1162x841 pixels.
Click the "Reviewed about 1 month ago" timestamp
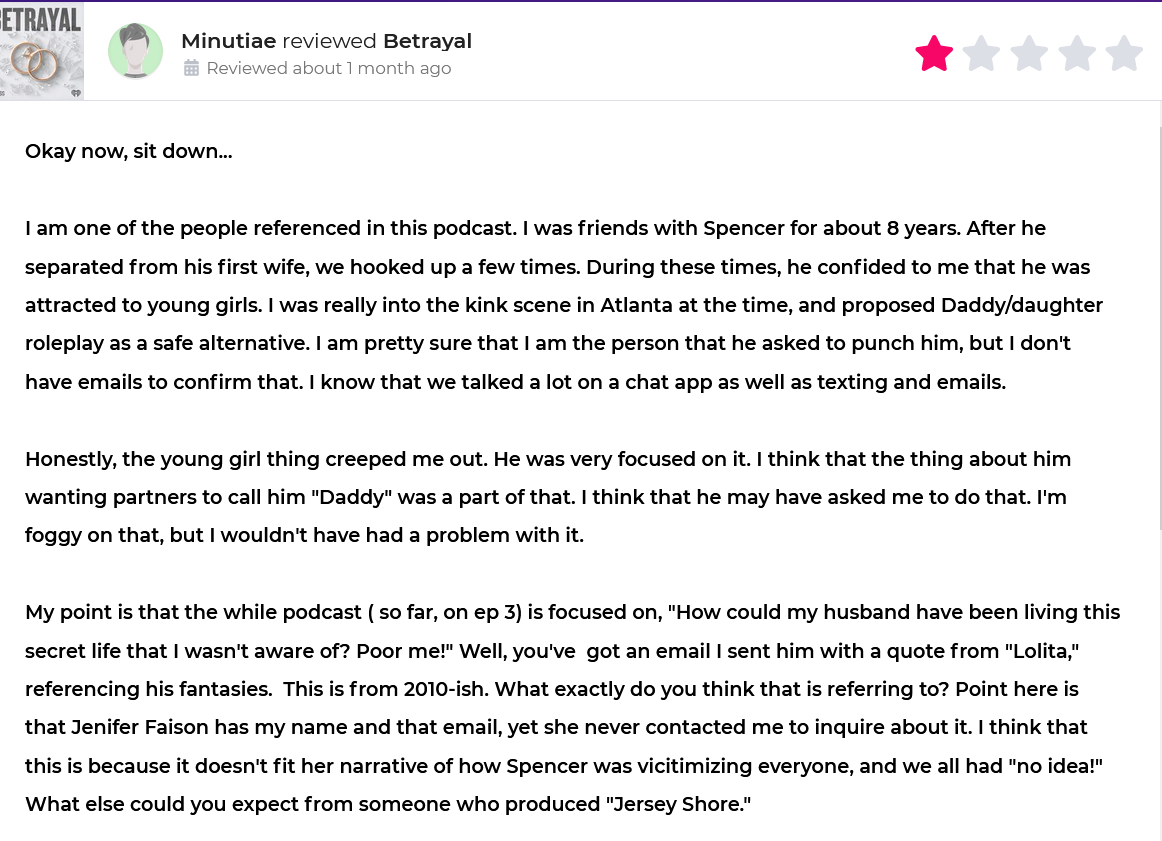pos(328,68)
